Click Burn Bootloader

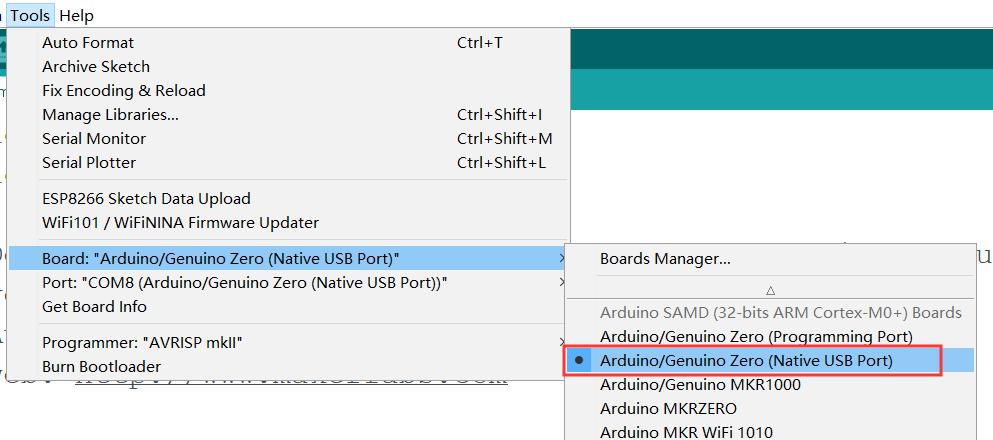coord(101,367)
